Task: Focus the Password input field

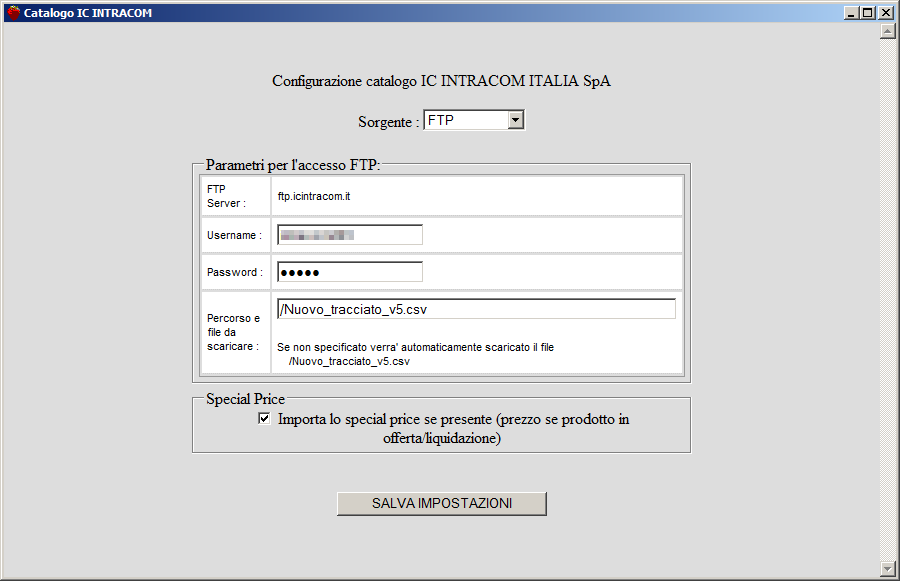Action: pos(350,272)
